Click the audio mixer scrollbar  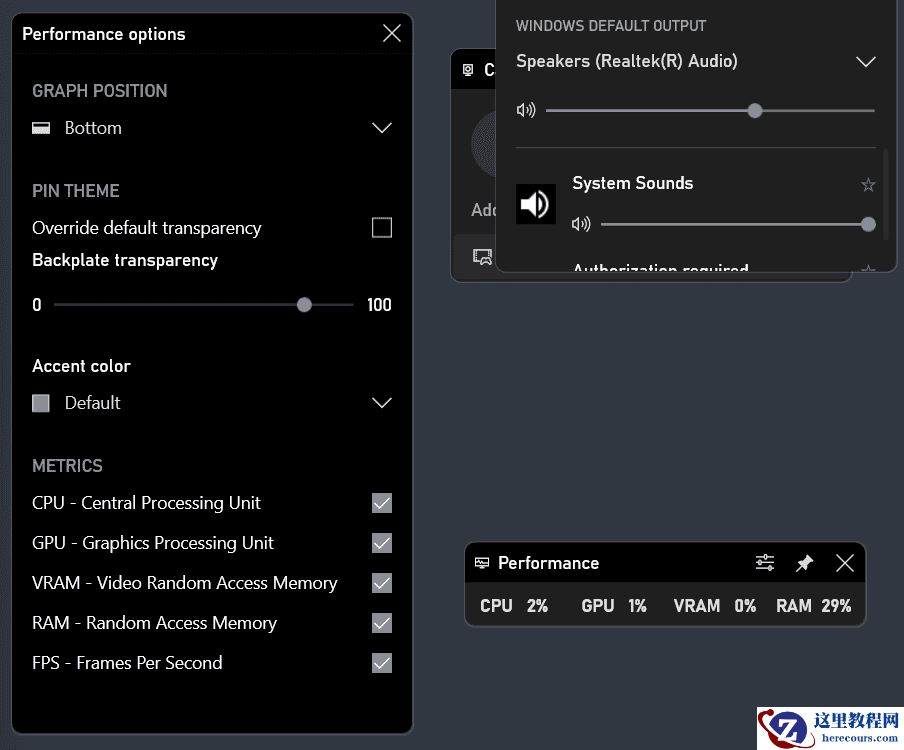pos(886,194)
